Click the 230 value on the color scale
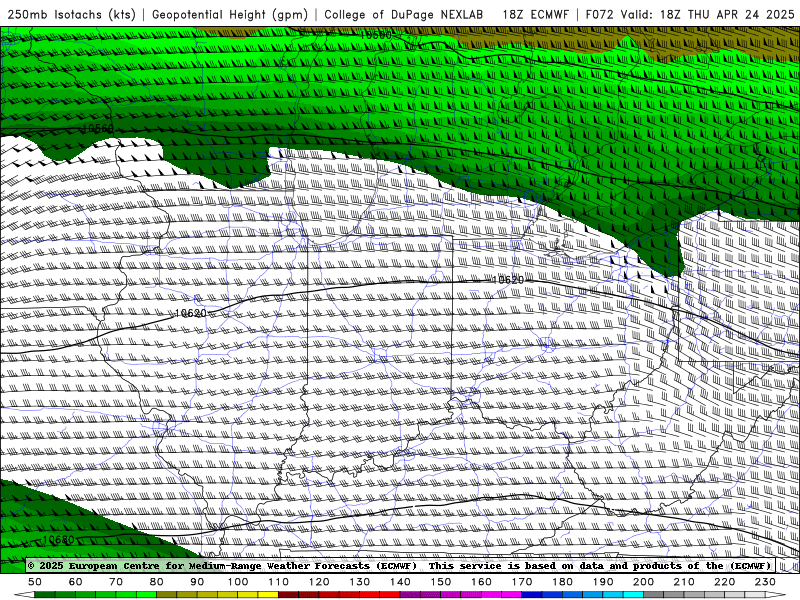This screenshot has height=600, width=800. 765,582
